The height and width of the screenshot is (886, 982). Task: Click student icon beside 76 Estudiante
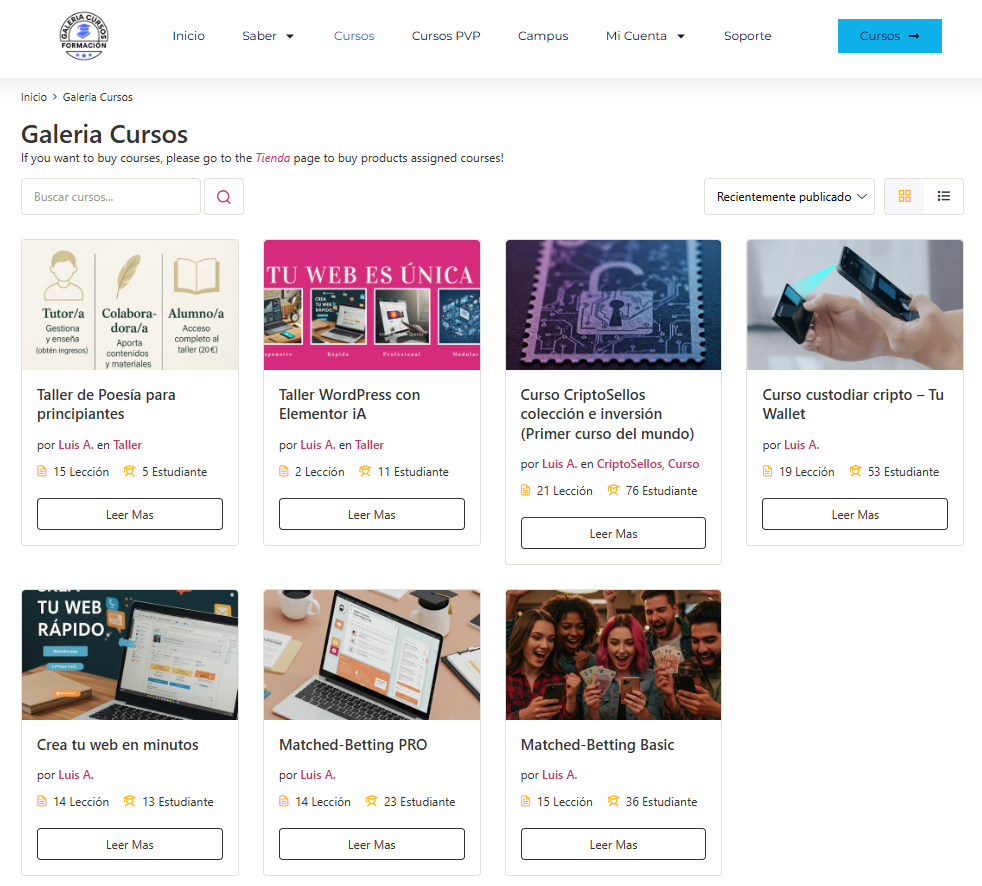pyautogui.click(x=613, y=490)
